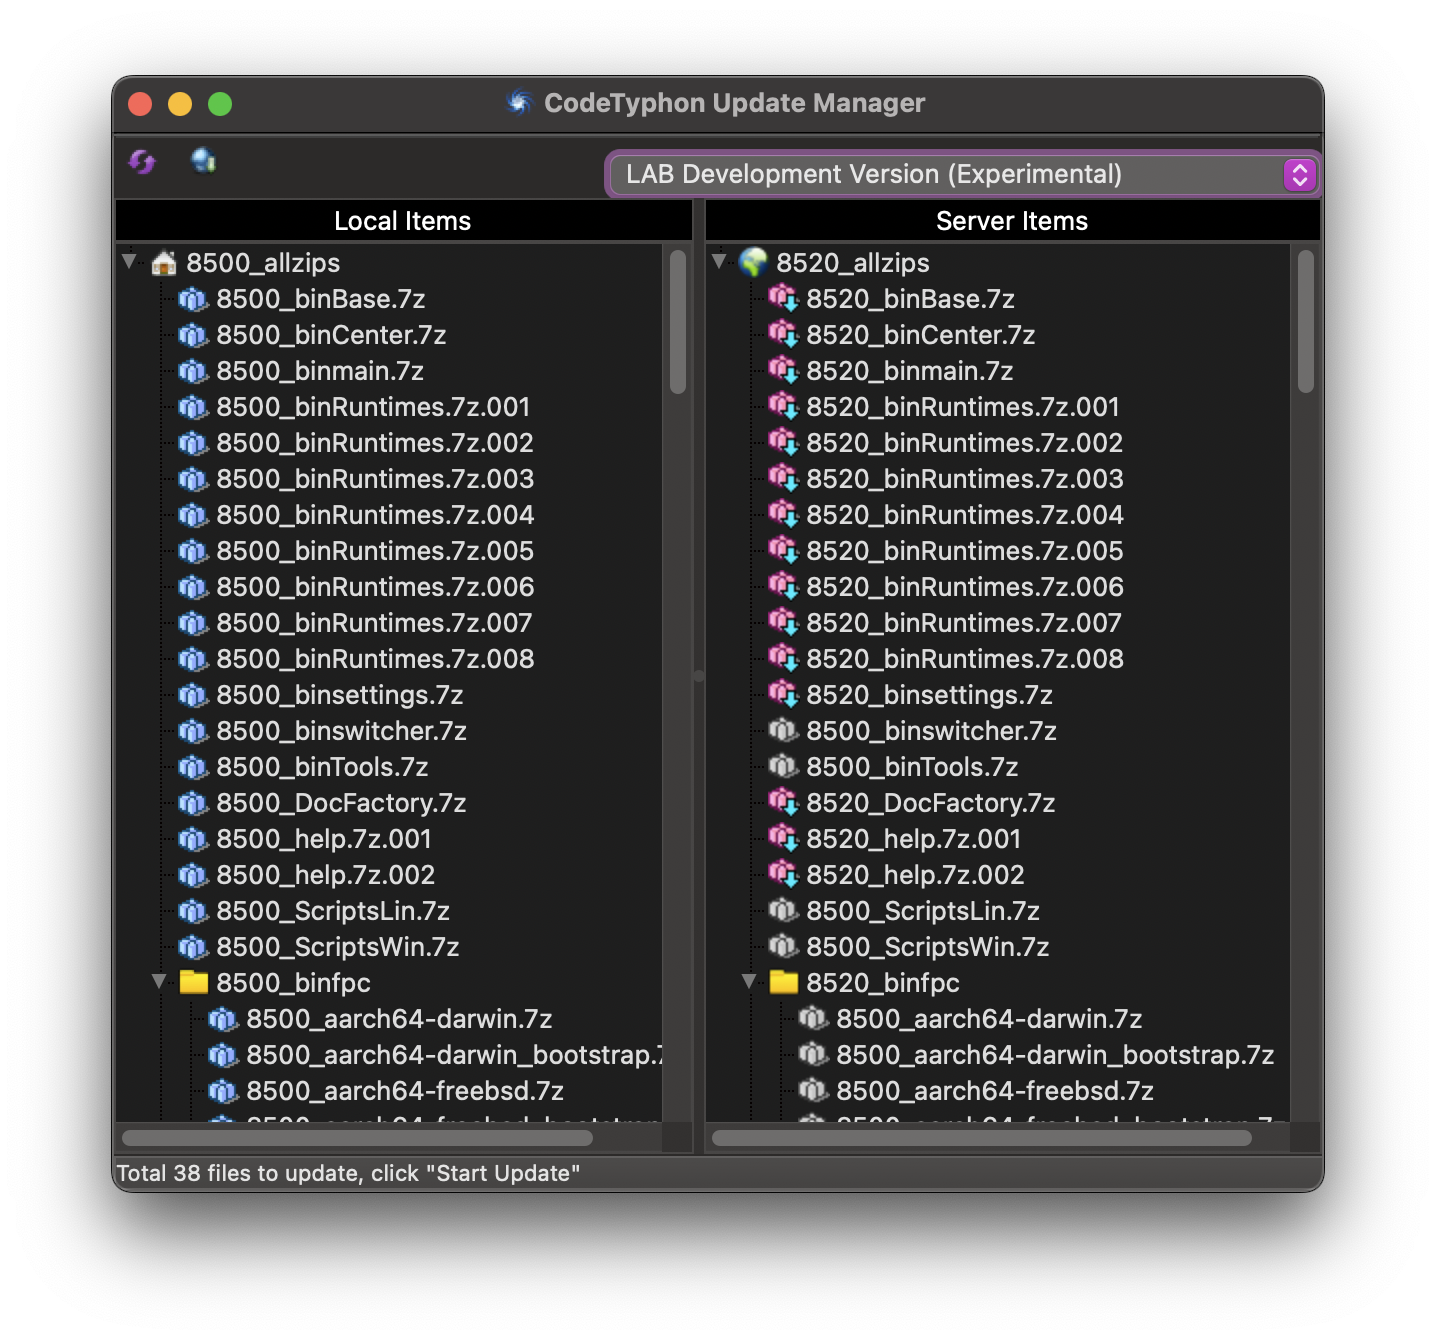Select server item 8520_binRuntimes.7z.005

click(965, 551)
